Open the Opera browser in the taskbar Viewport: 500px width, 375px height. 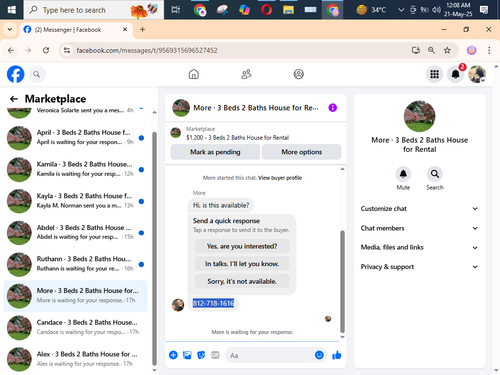pos(266,10)
